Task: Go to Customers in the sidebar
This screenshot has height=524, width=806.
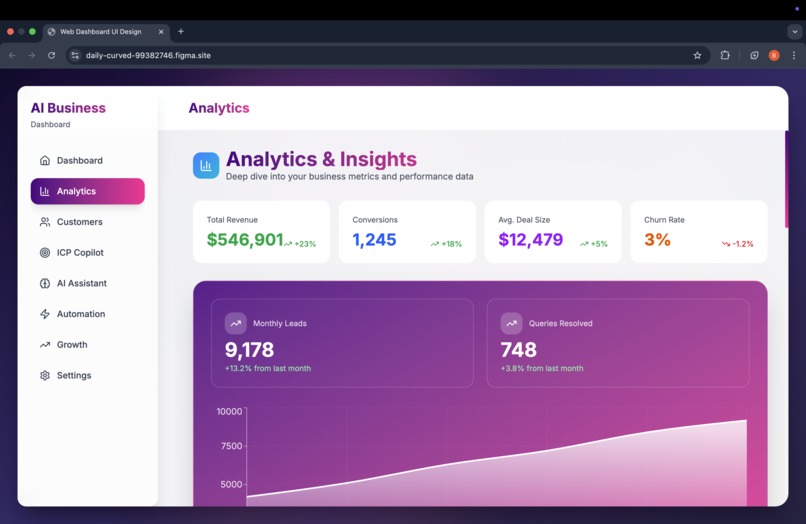Action: (x=87, y=222)
